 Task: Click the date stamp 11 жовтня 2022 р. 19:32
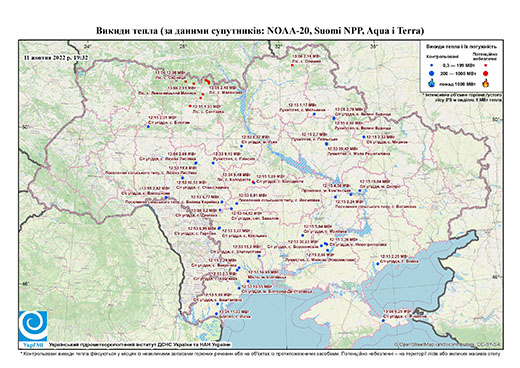[56, 57]
